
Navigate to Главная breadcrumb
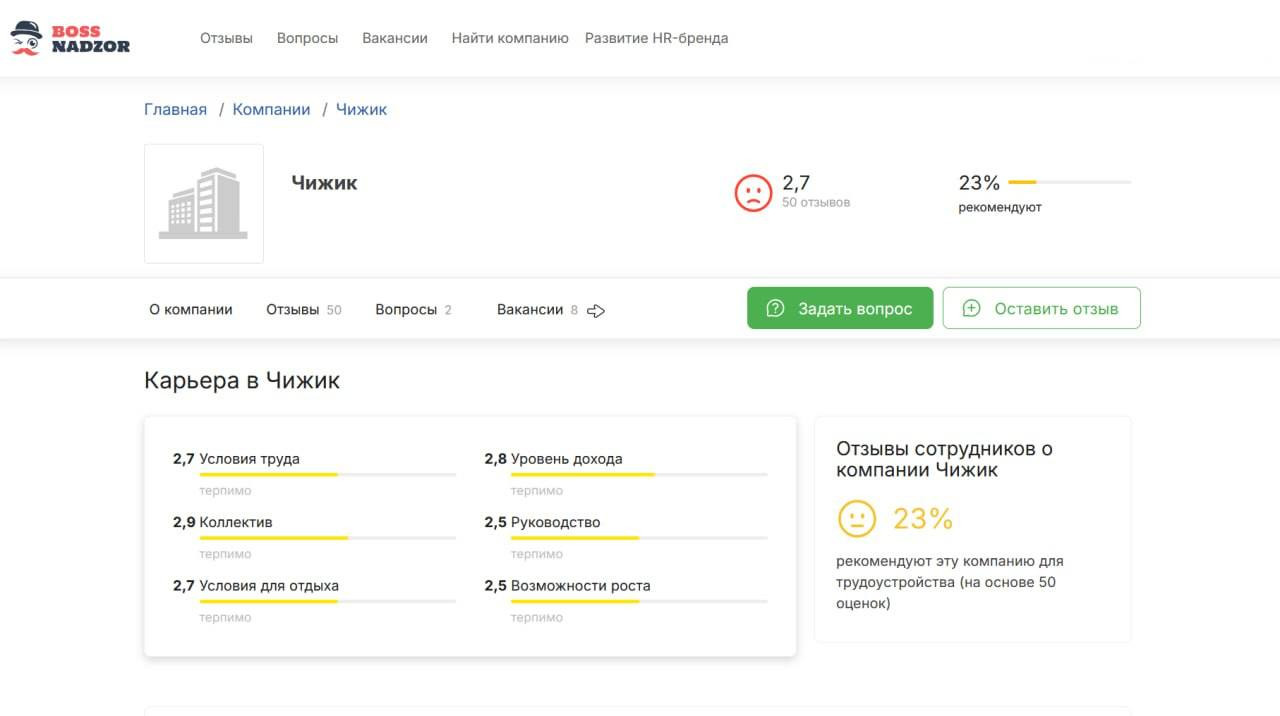pos(175,110)
